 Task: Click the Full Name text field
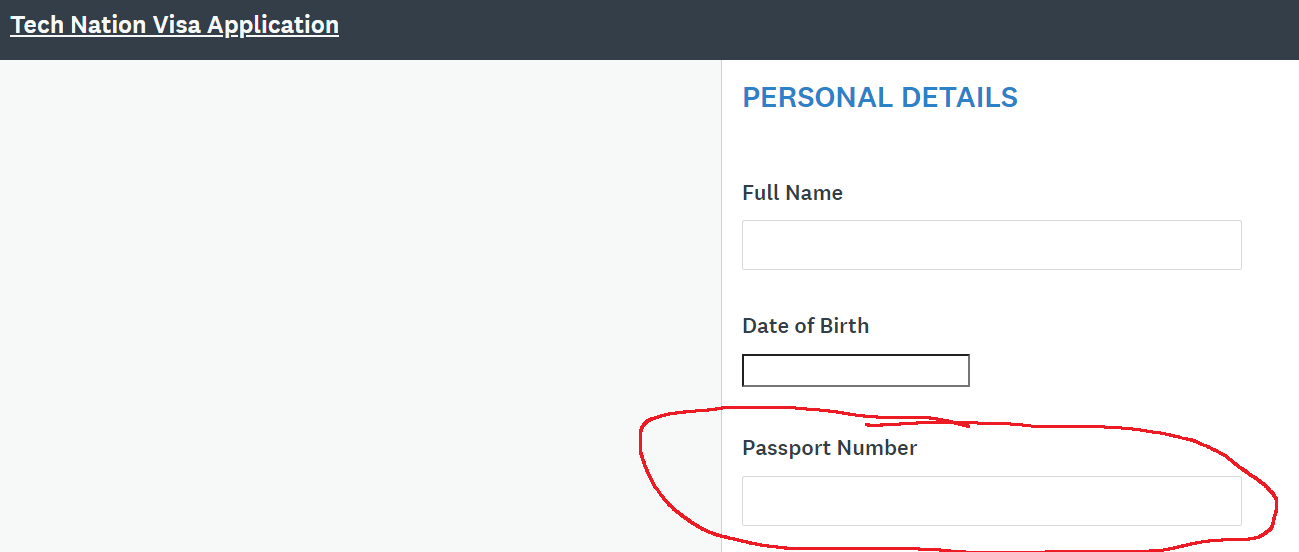[991, 245]
